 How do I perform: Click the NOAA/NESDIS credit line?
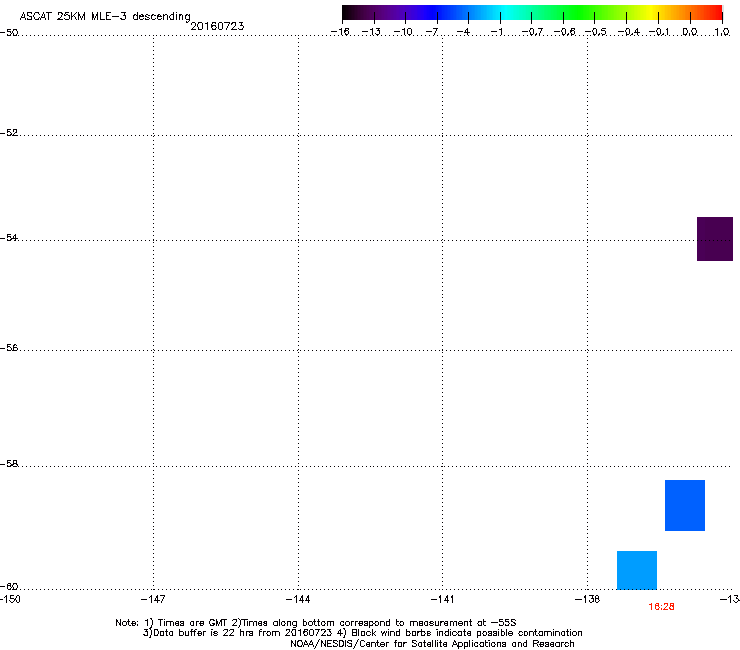pos(432,644)
